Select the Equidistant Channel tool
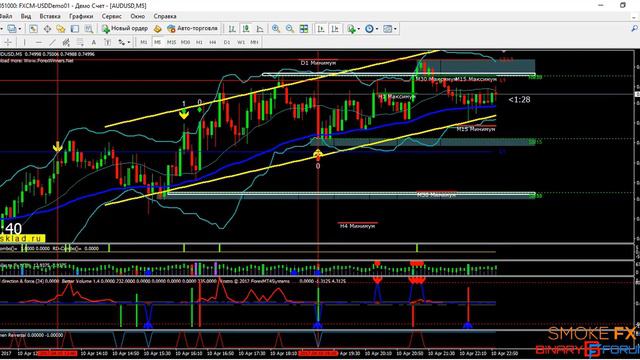Screen dimensions: 640x360 (x=66, y=42)
